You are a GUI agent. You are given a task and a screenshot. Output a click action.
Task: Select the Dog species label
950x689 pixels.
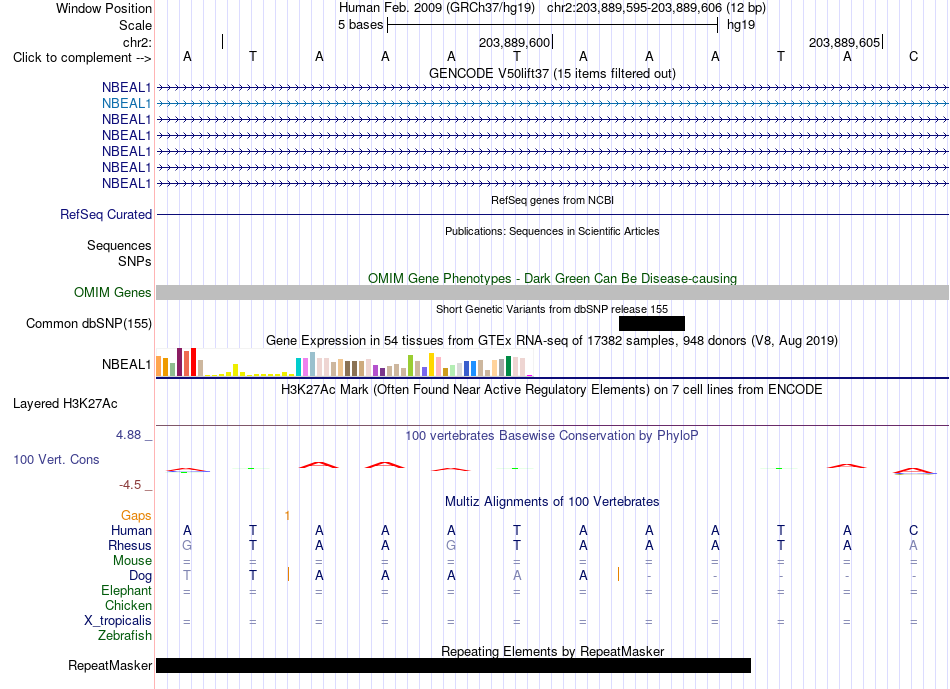pos(140,576)
